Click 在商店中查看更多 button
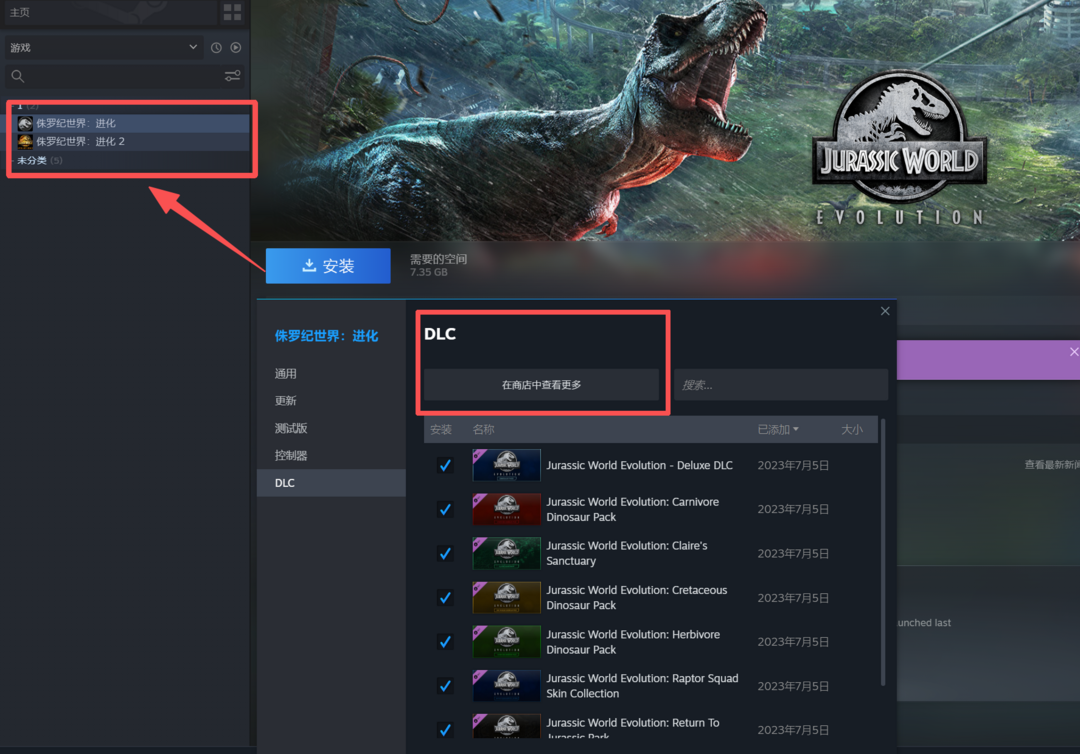The height and width of the screenshot is (754, 1080). [x=541, y=385]
